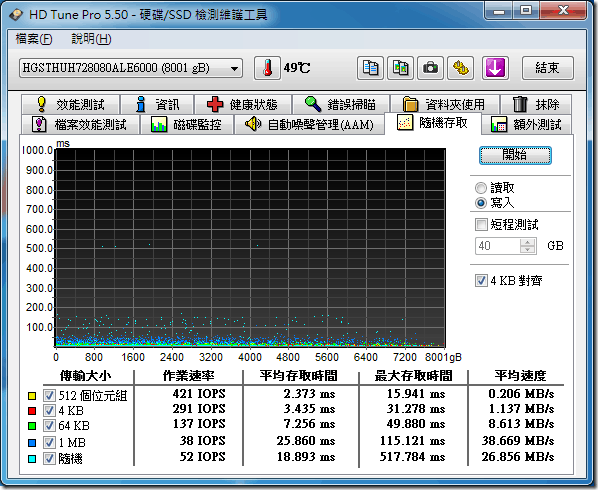Copy info to clipboard icon
Image resolution: width=598 pixels, height=490 pixels.
click(370, 68)
